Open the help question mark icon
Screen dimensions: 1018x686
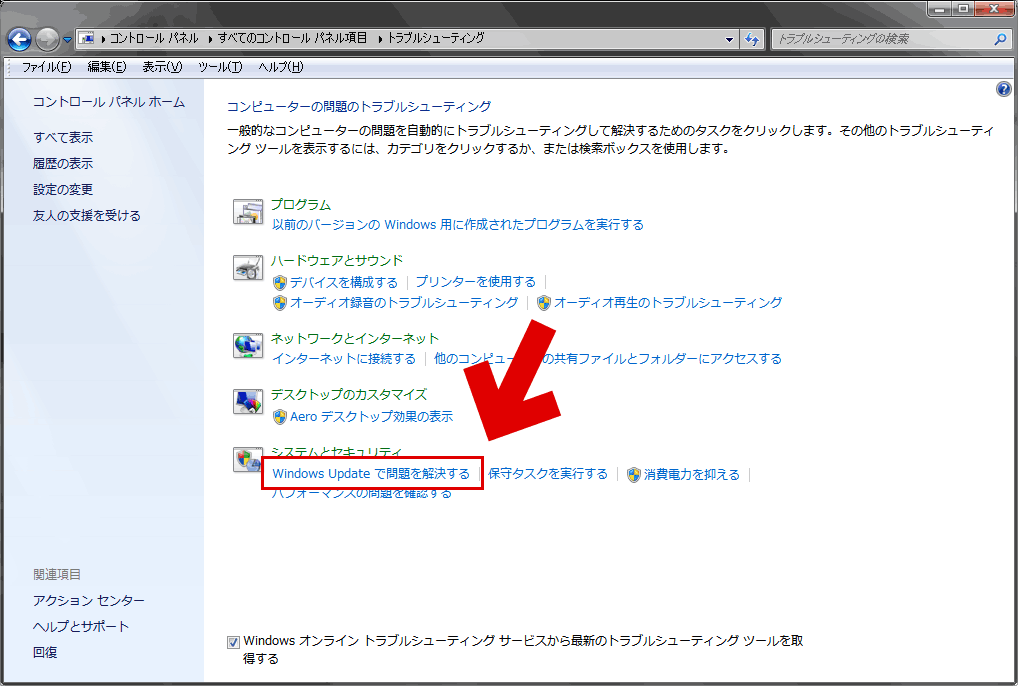[x=1003, y=89]
